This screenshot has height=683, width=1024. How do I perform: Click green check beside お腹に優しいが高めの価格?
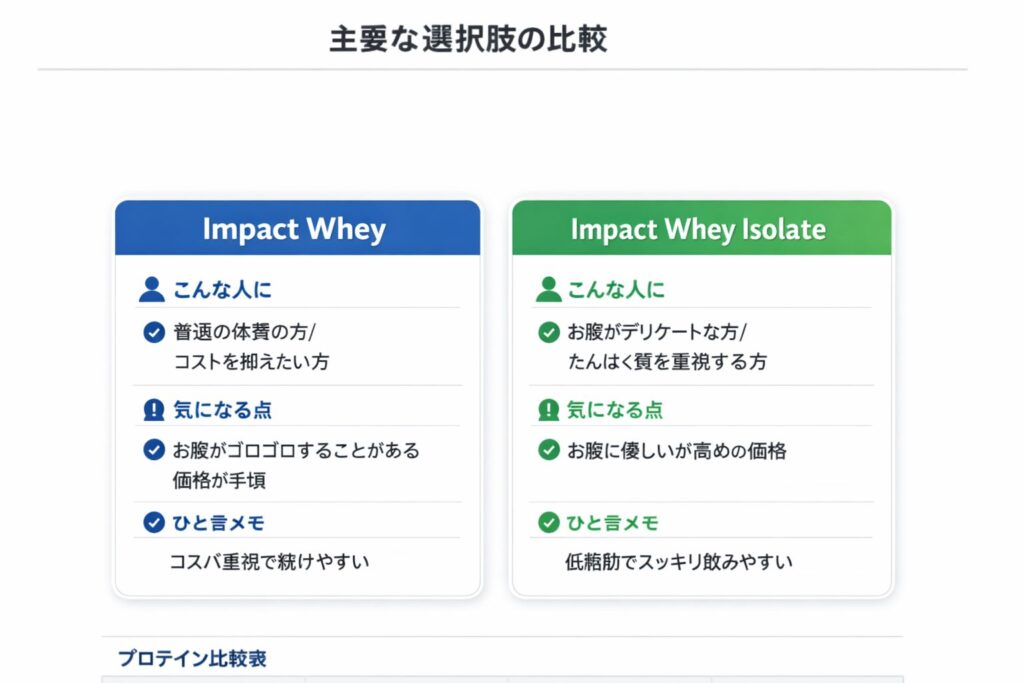(x=548, y=450)
